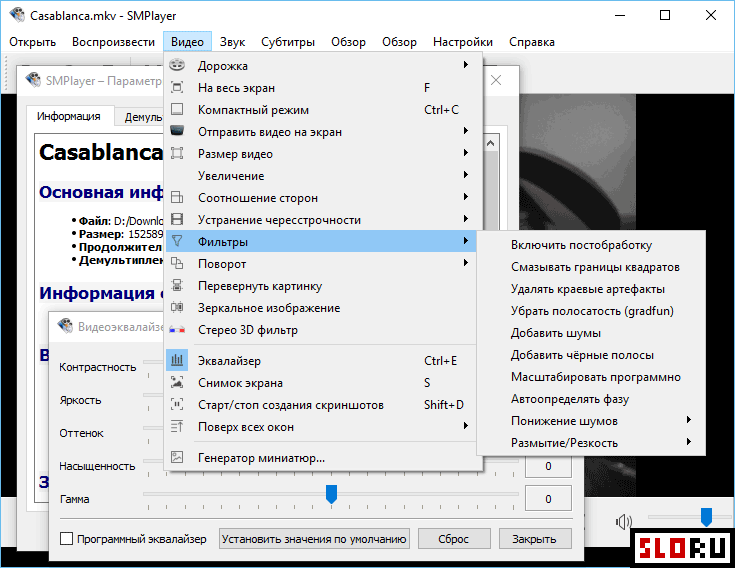This screenshot has width=735, height=568.
Task: Expand the Размытие/Резкость submenu
Action: [591, 443]
